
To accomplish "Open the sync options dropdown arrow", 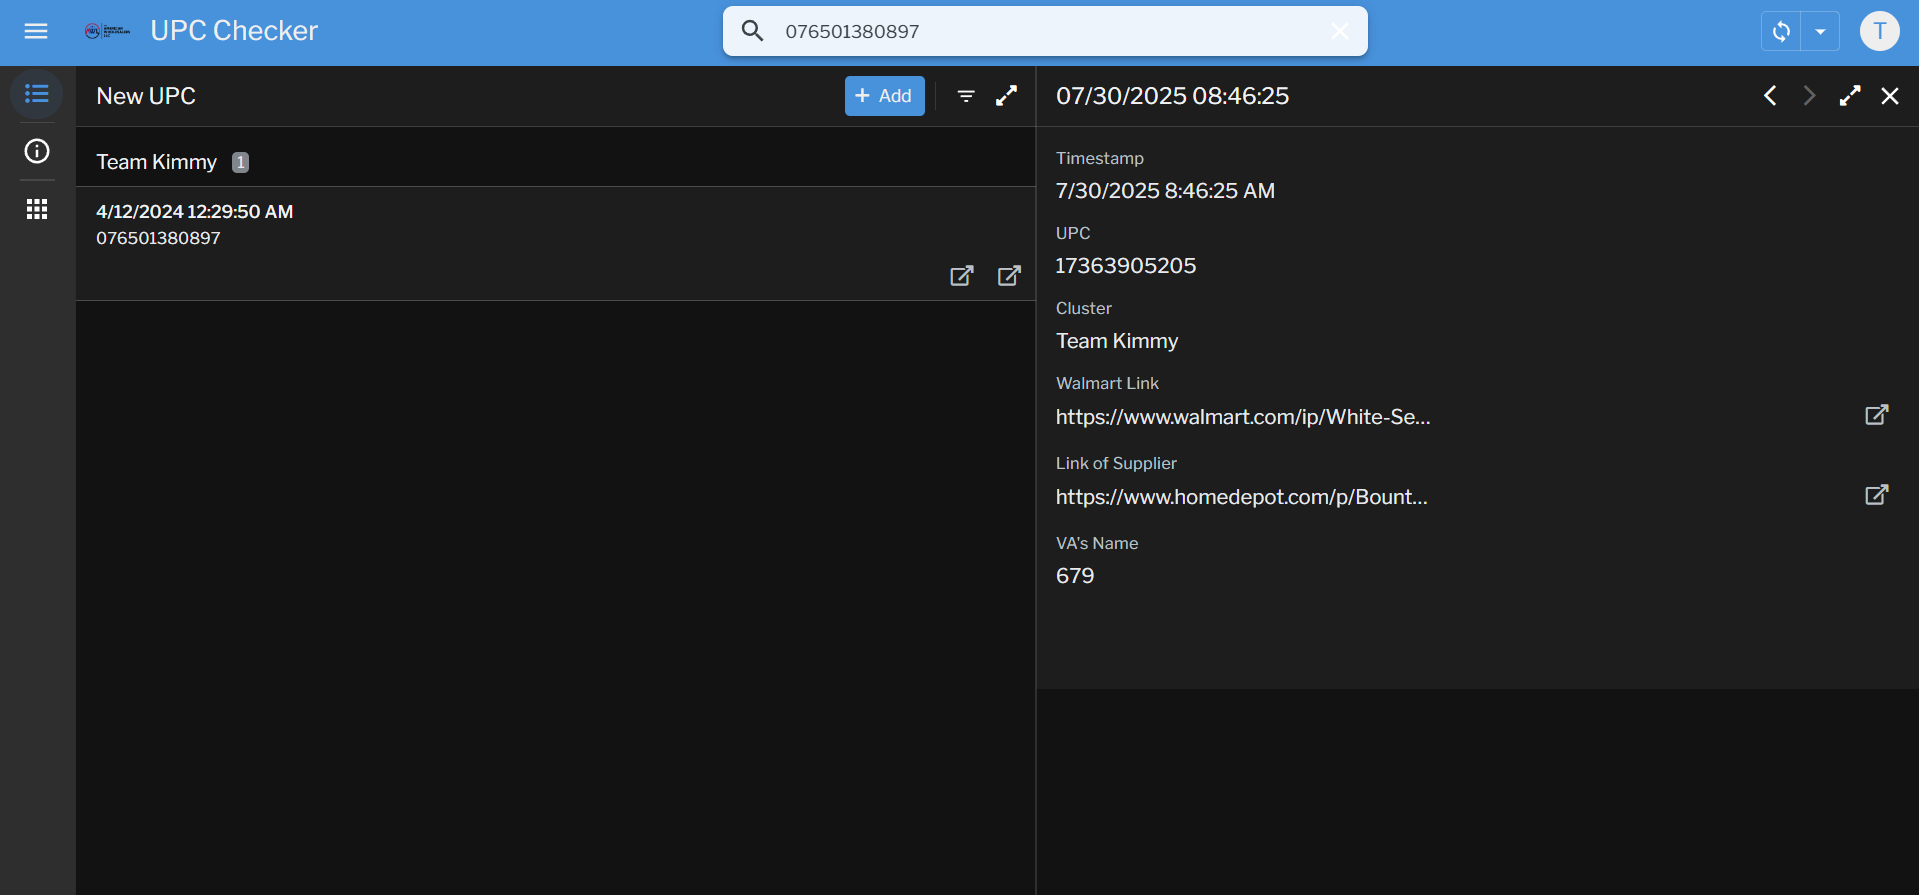I will point(1820,31).
